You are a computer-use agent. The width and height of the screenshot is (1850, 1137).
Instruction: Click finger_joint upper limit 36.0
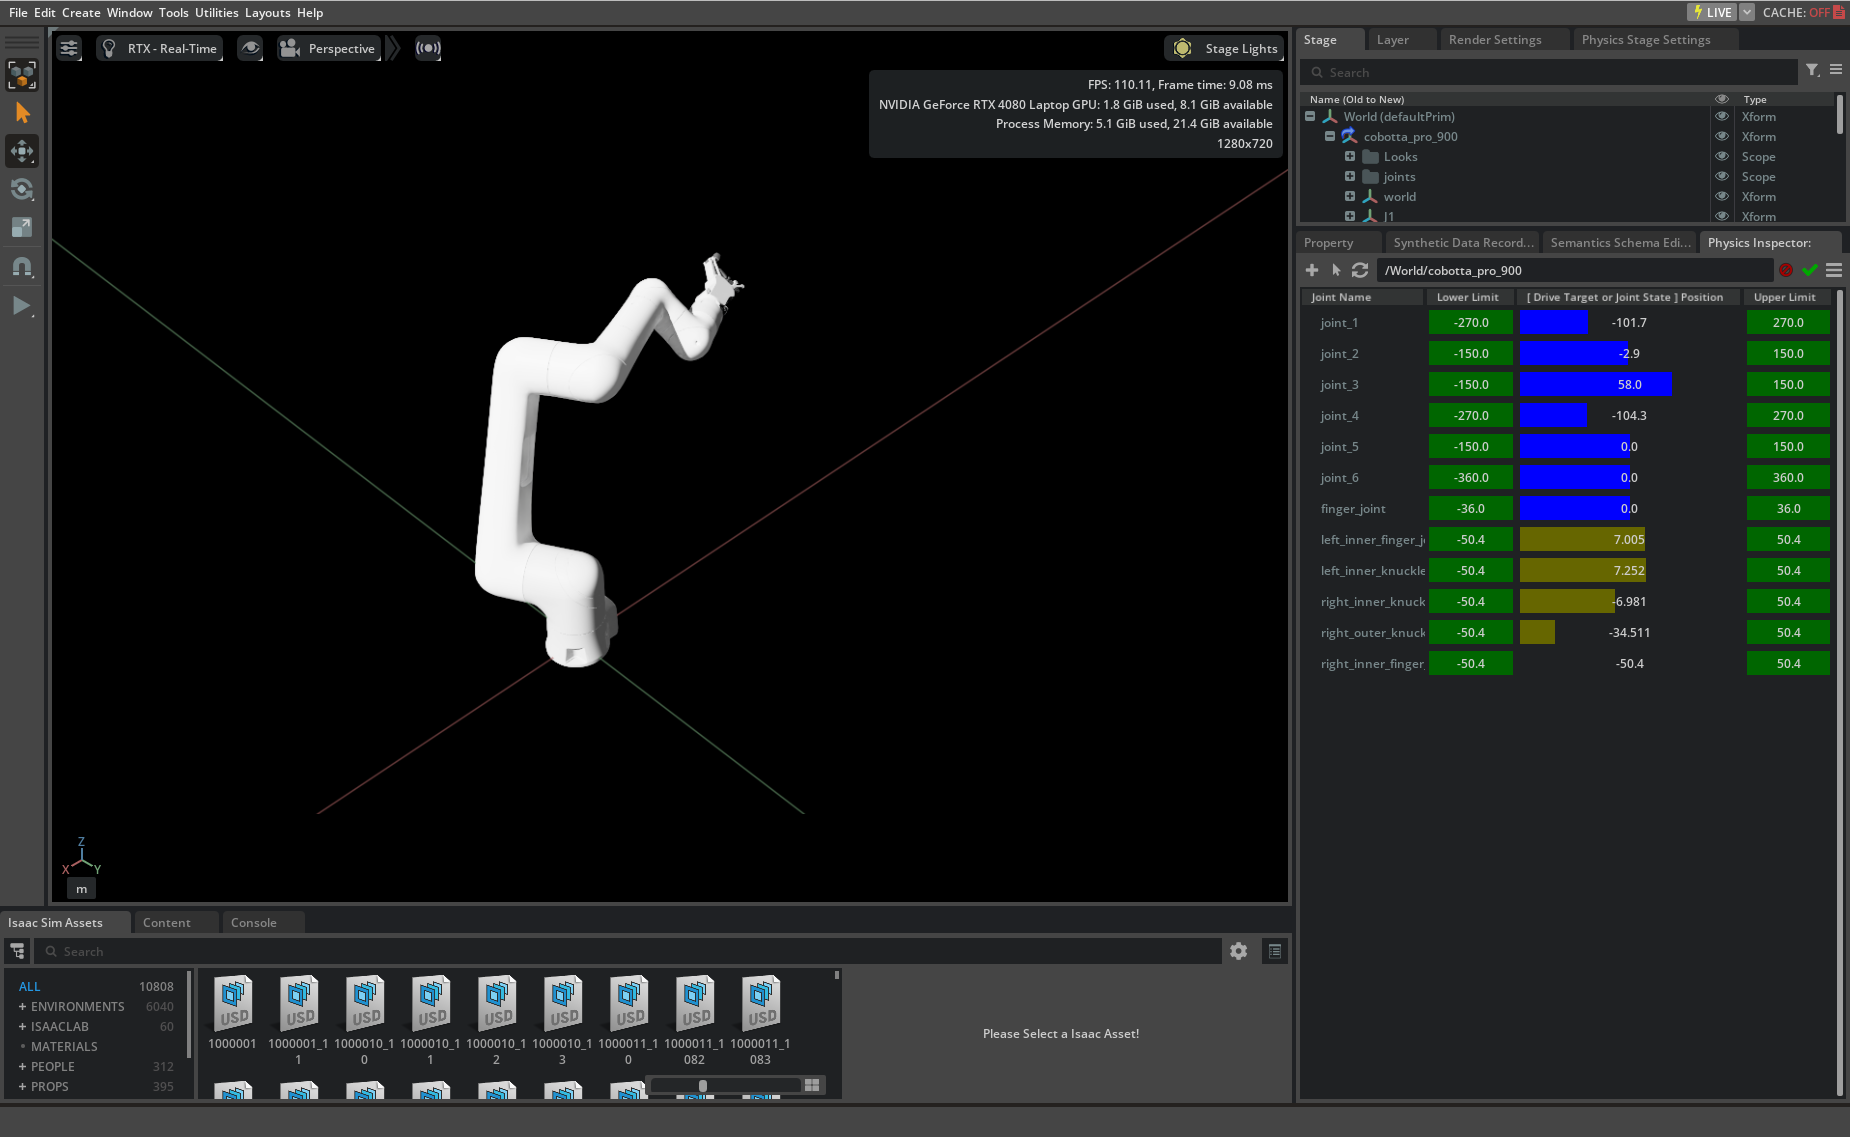tap(1788, 508)
